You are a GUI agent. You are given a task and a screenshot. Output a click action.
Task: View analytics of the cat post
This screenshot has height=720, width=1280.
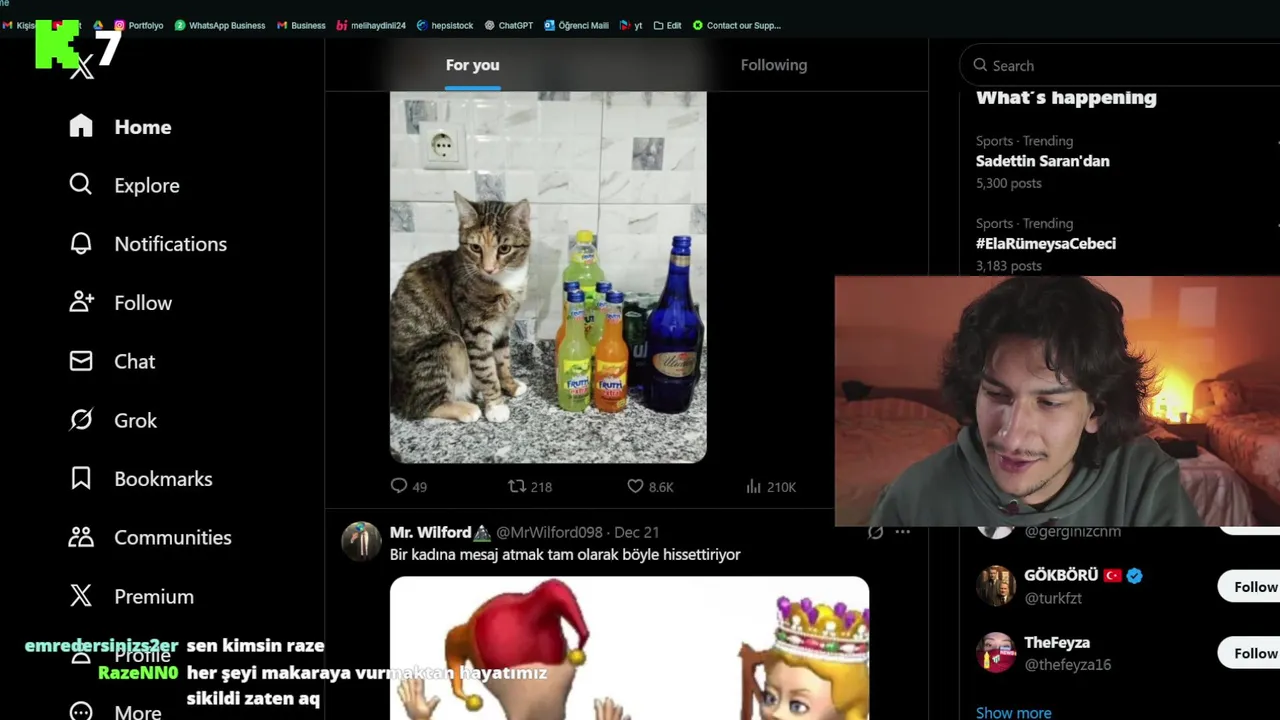click(x=770, y=487)
